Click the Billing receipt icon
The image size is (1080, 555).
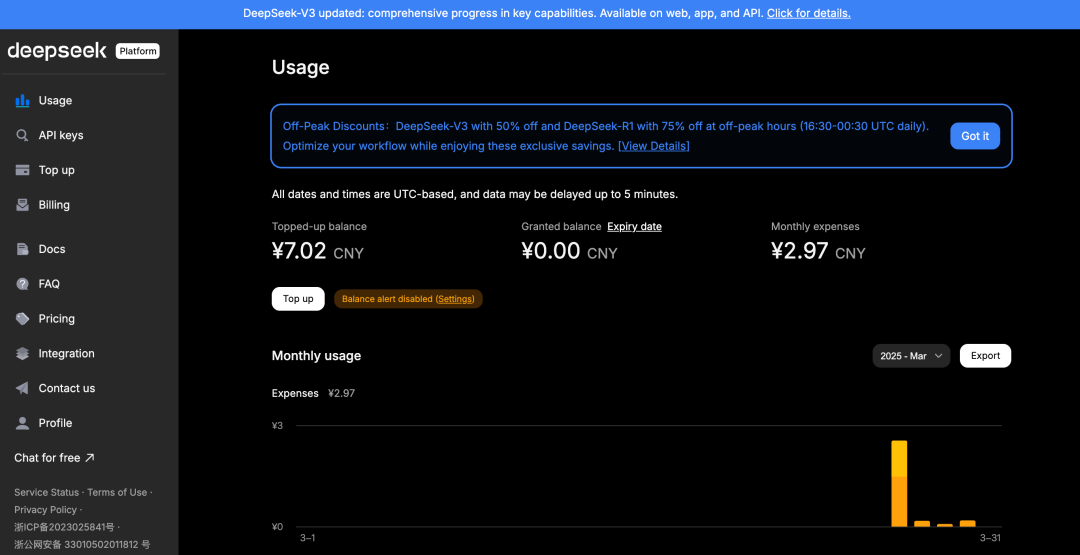22,205
